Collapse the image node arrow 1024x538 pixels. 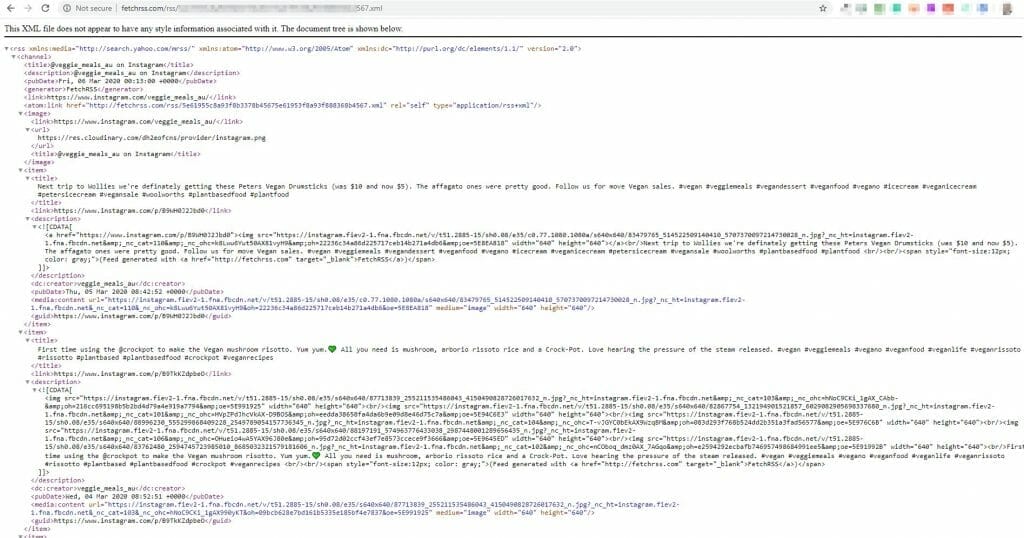tap(20, 113)
